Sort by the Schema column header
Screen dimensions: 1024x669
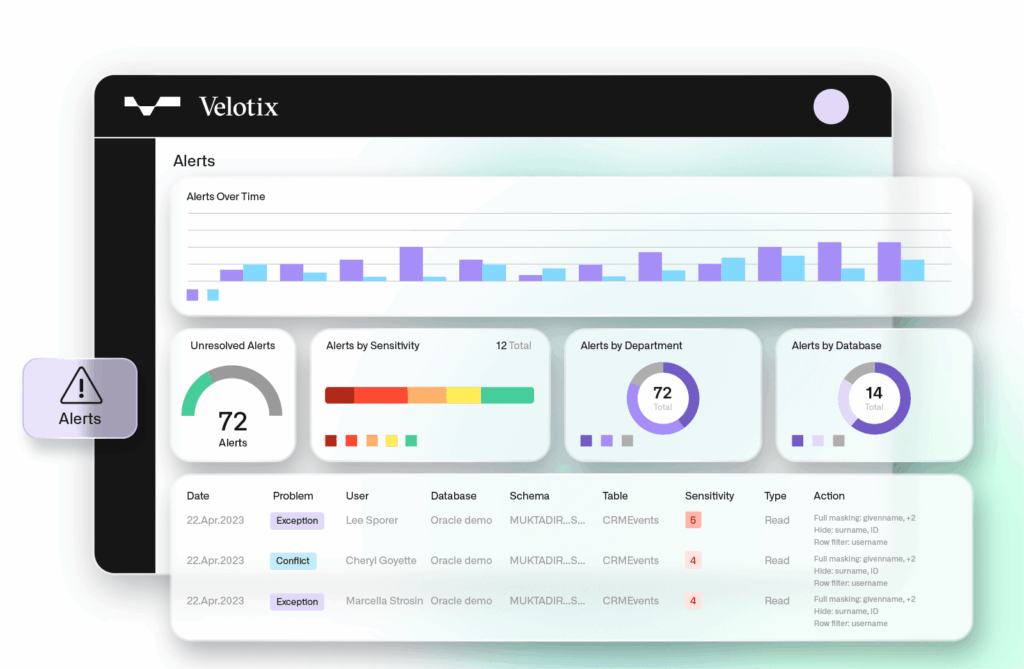(529, 496)
